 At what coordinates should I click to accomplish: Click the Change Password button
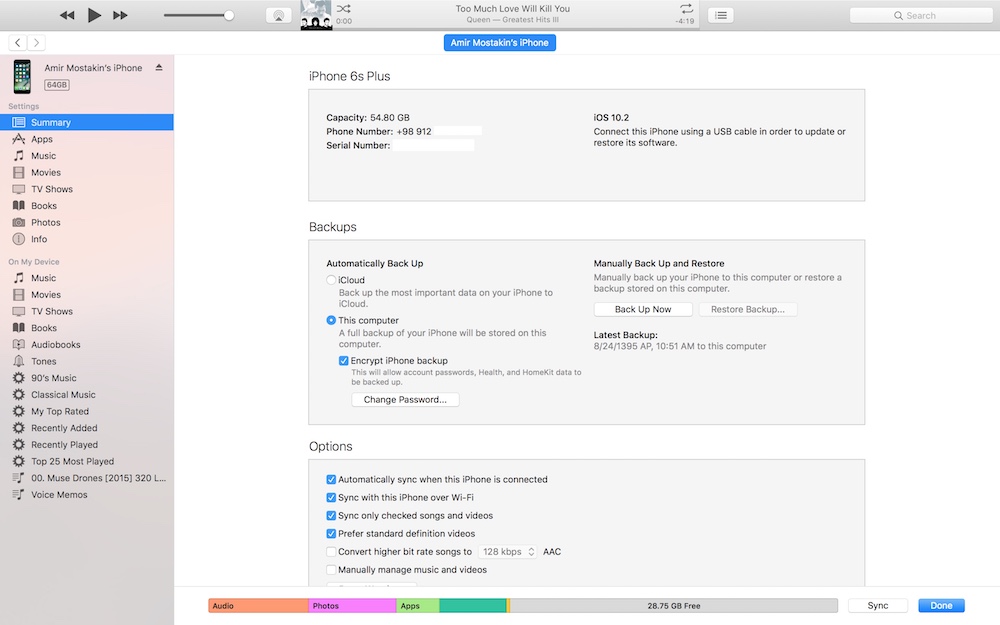tap(405, 400)
